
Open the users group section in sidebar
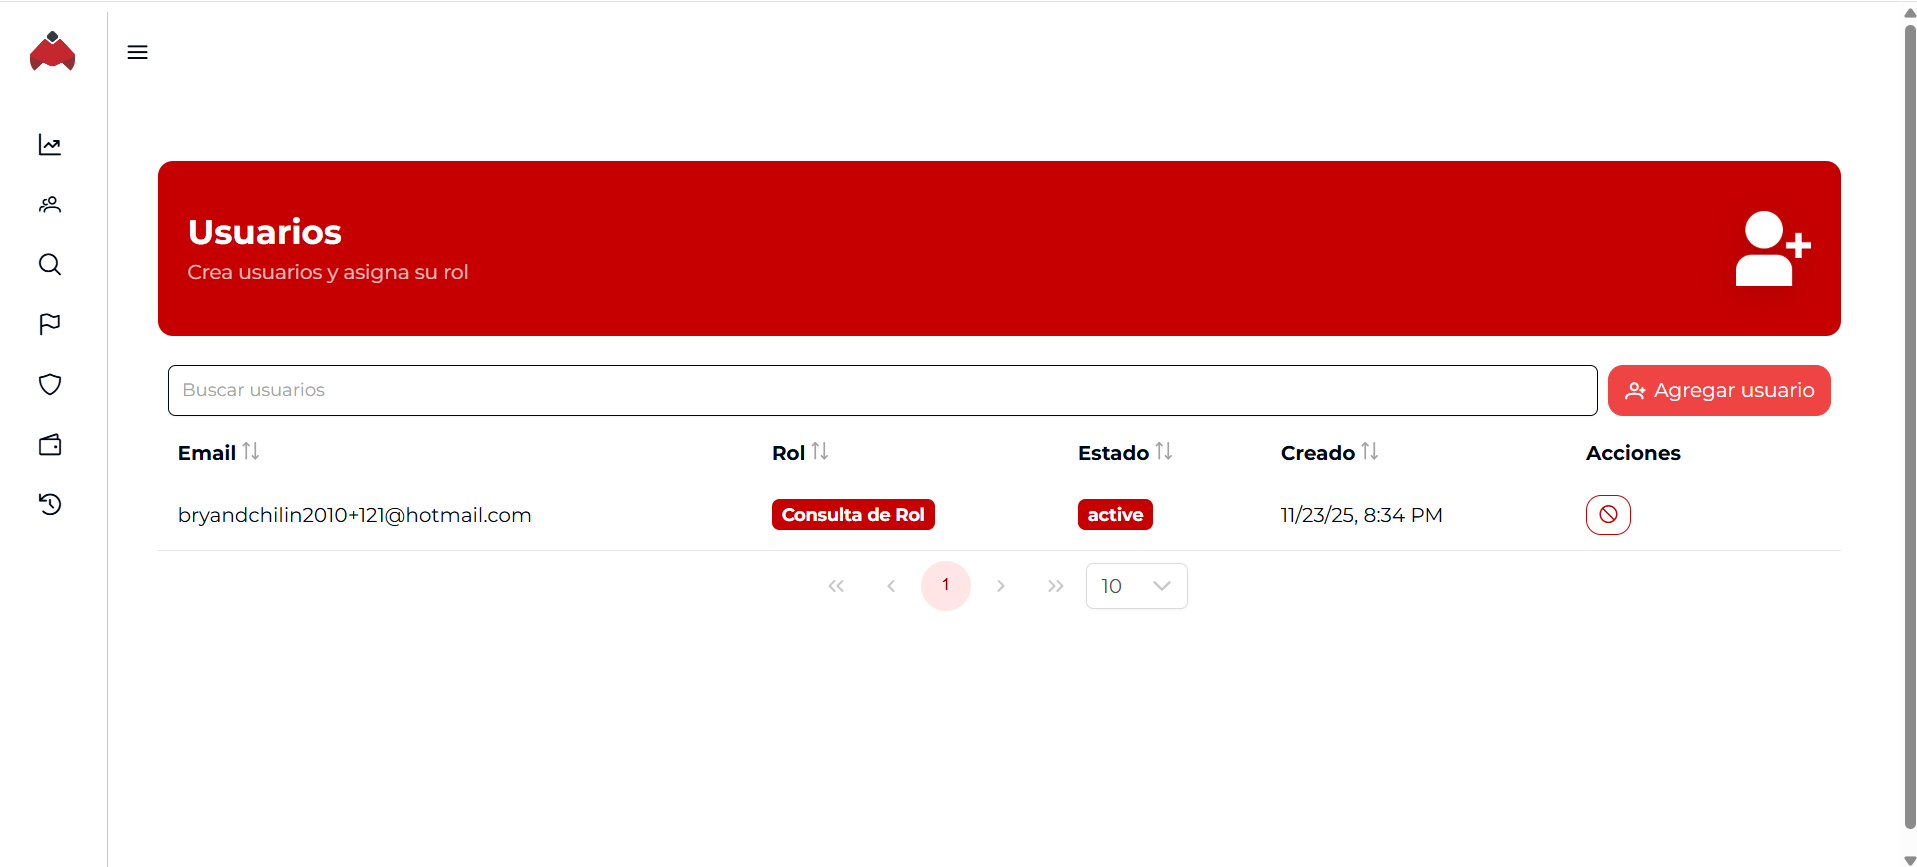pyautogui.click(x=50, y=205)
